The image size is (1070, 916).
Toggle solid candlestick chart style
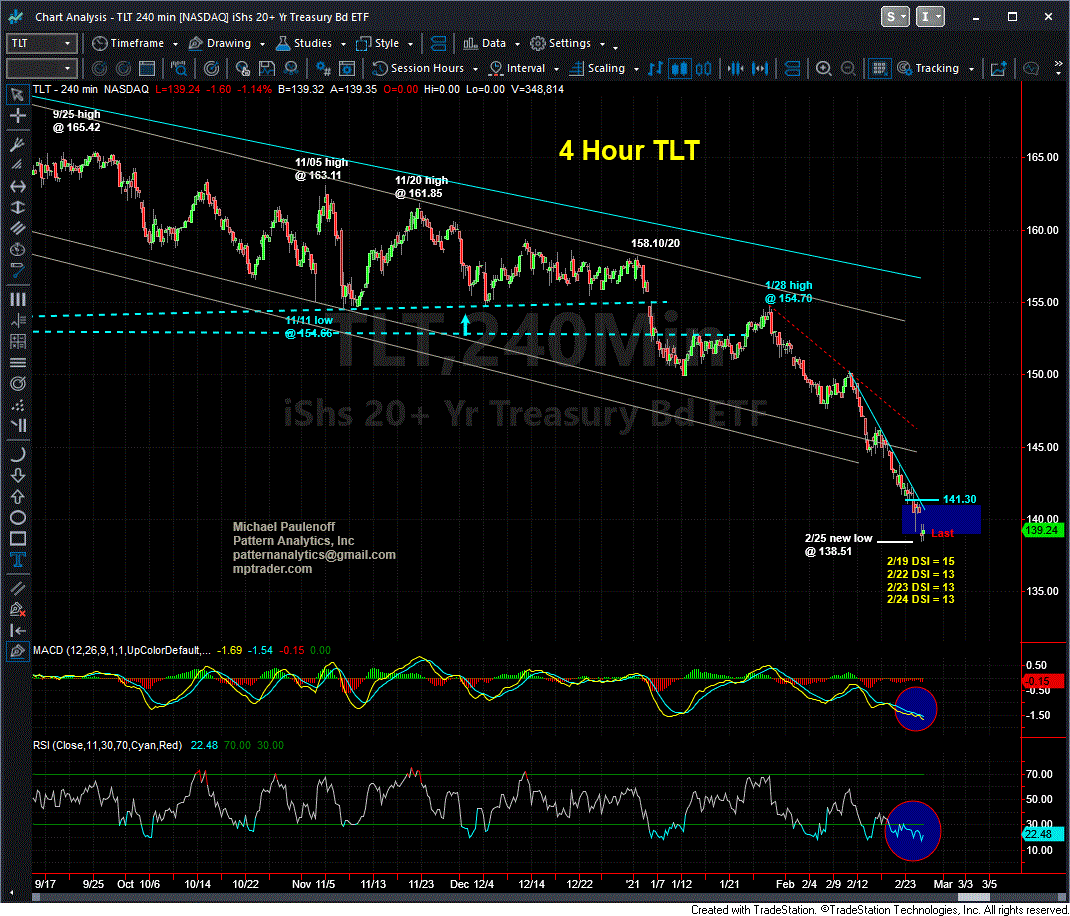679,68
